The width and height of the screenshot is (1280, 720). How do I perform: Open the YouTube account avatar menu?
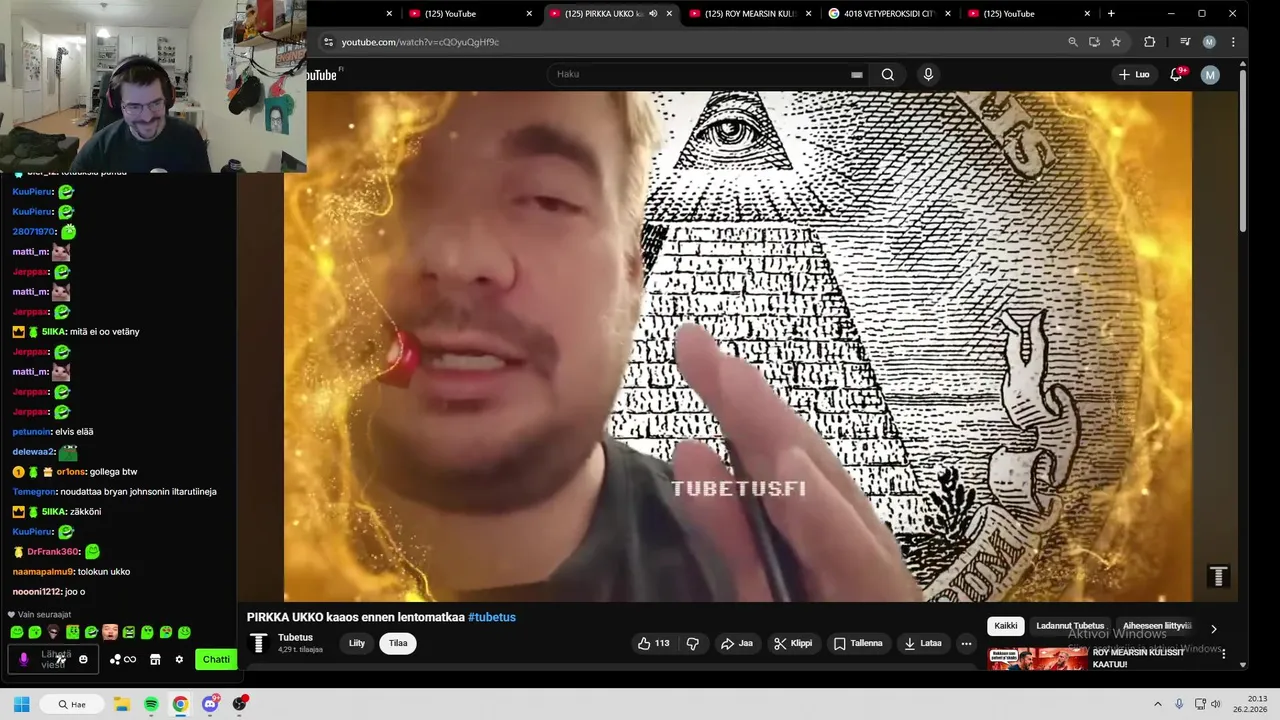pos(1210,74)
